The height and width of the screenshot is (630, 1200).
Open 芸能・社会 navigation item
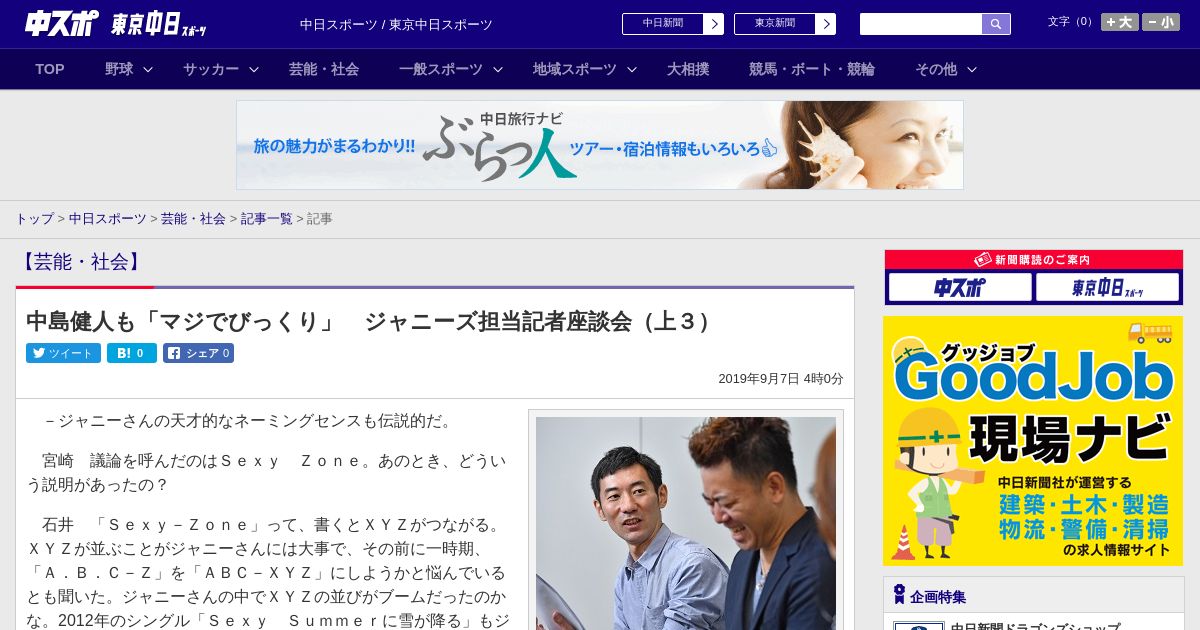tap(324, 69)
